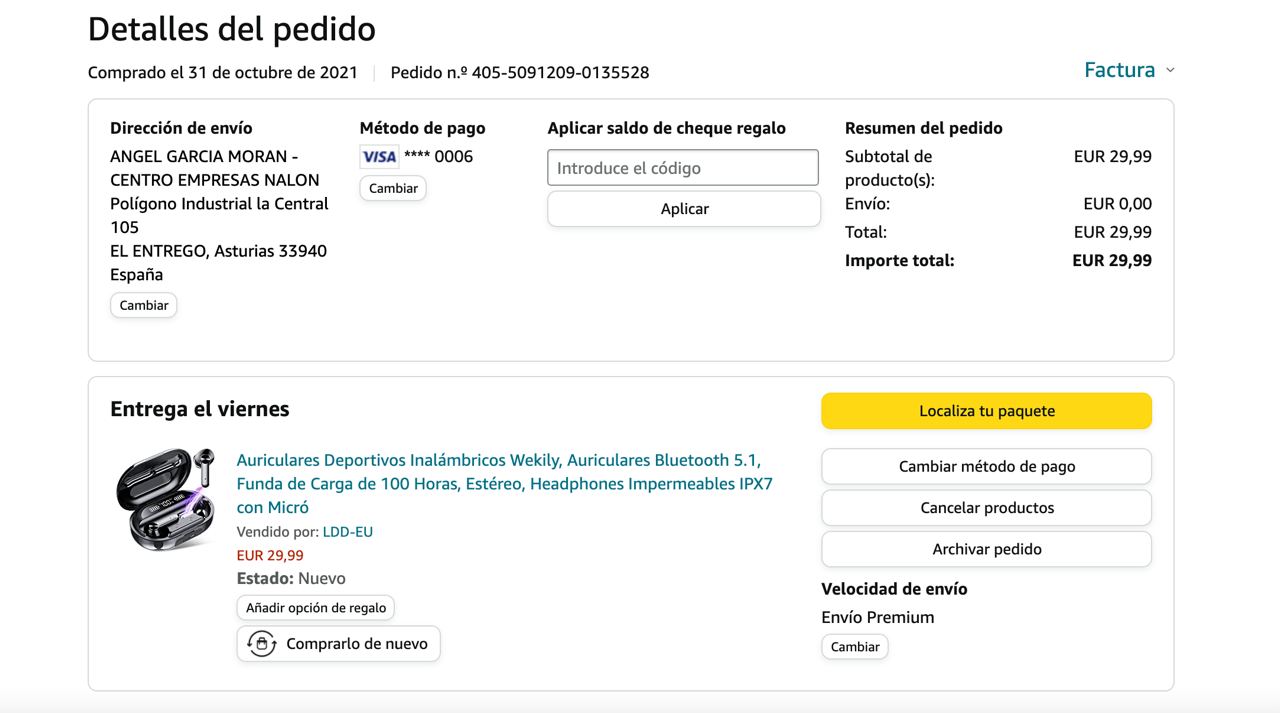Click the buy-again circular arrows icon

pyautogui.click(x=261, y=644)
